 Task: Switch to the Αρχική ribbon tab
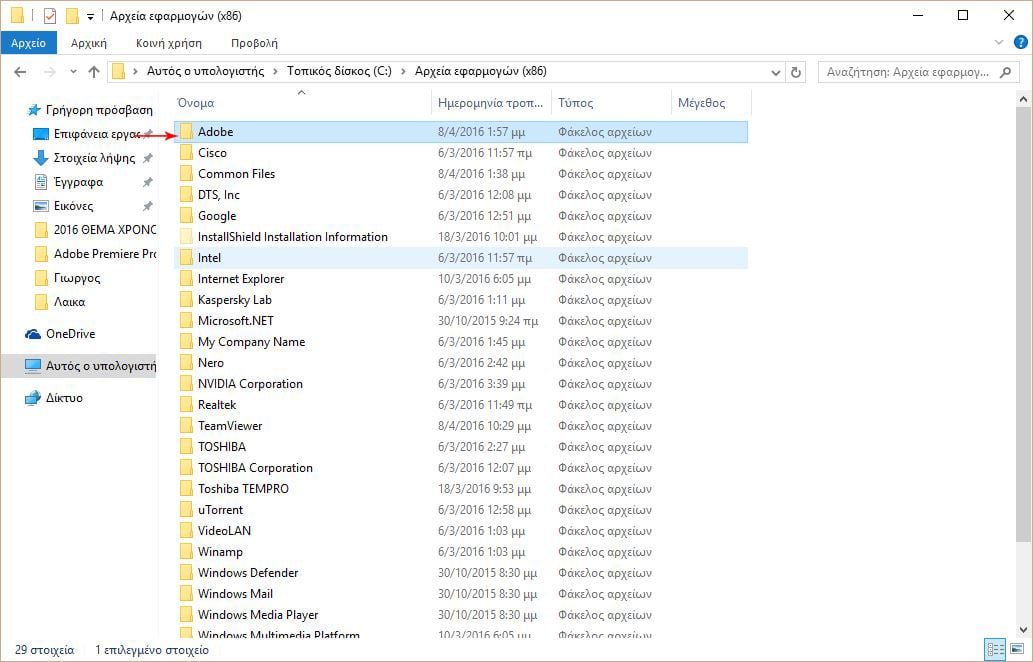[89, 43]
